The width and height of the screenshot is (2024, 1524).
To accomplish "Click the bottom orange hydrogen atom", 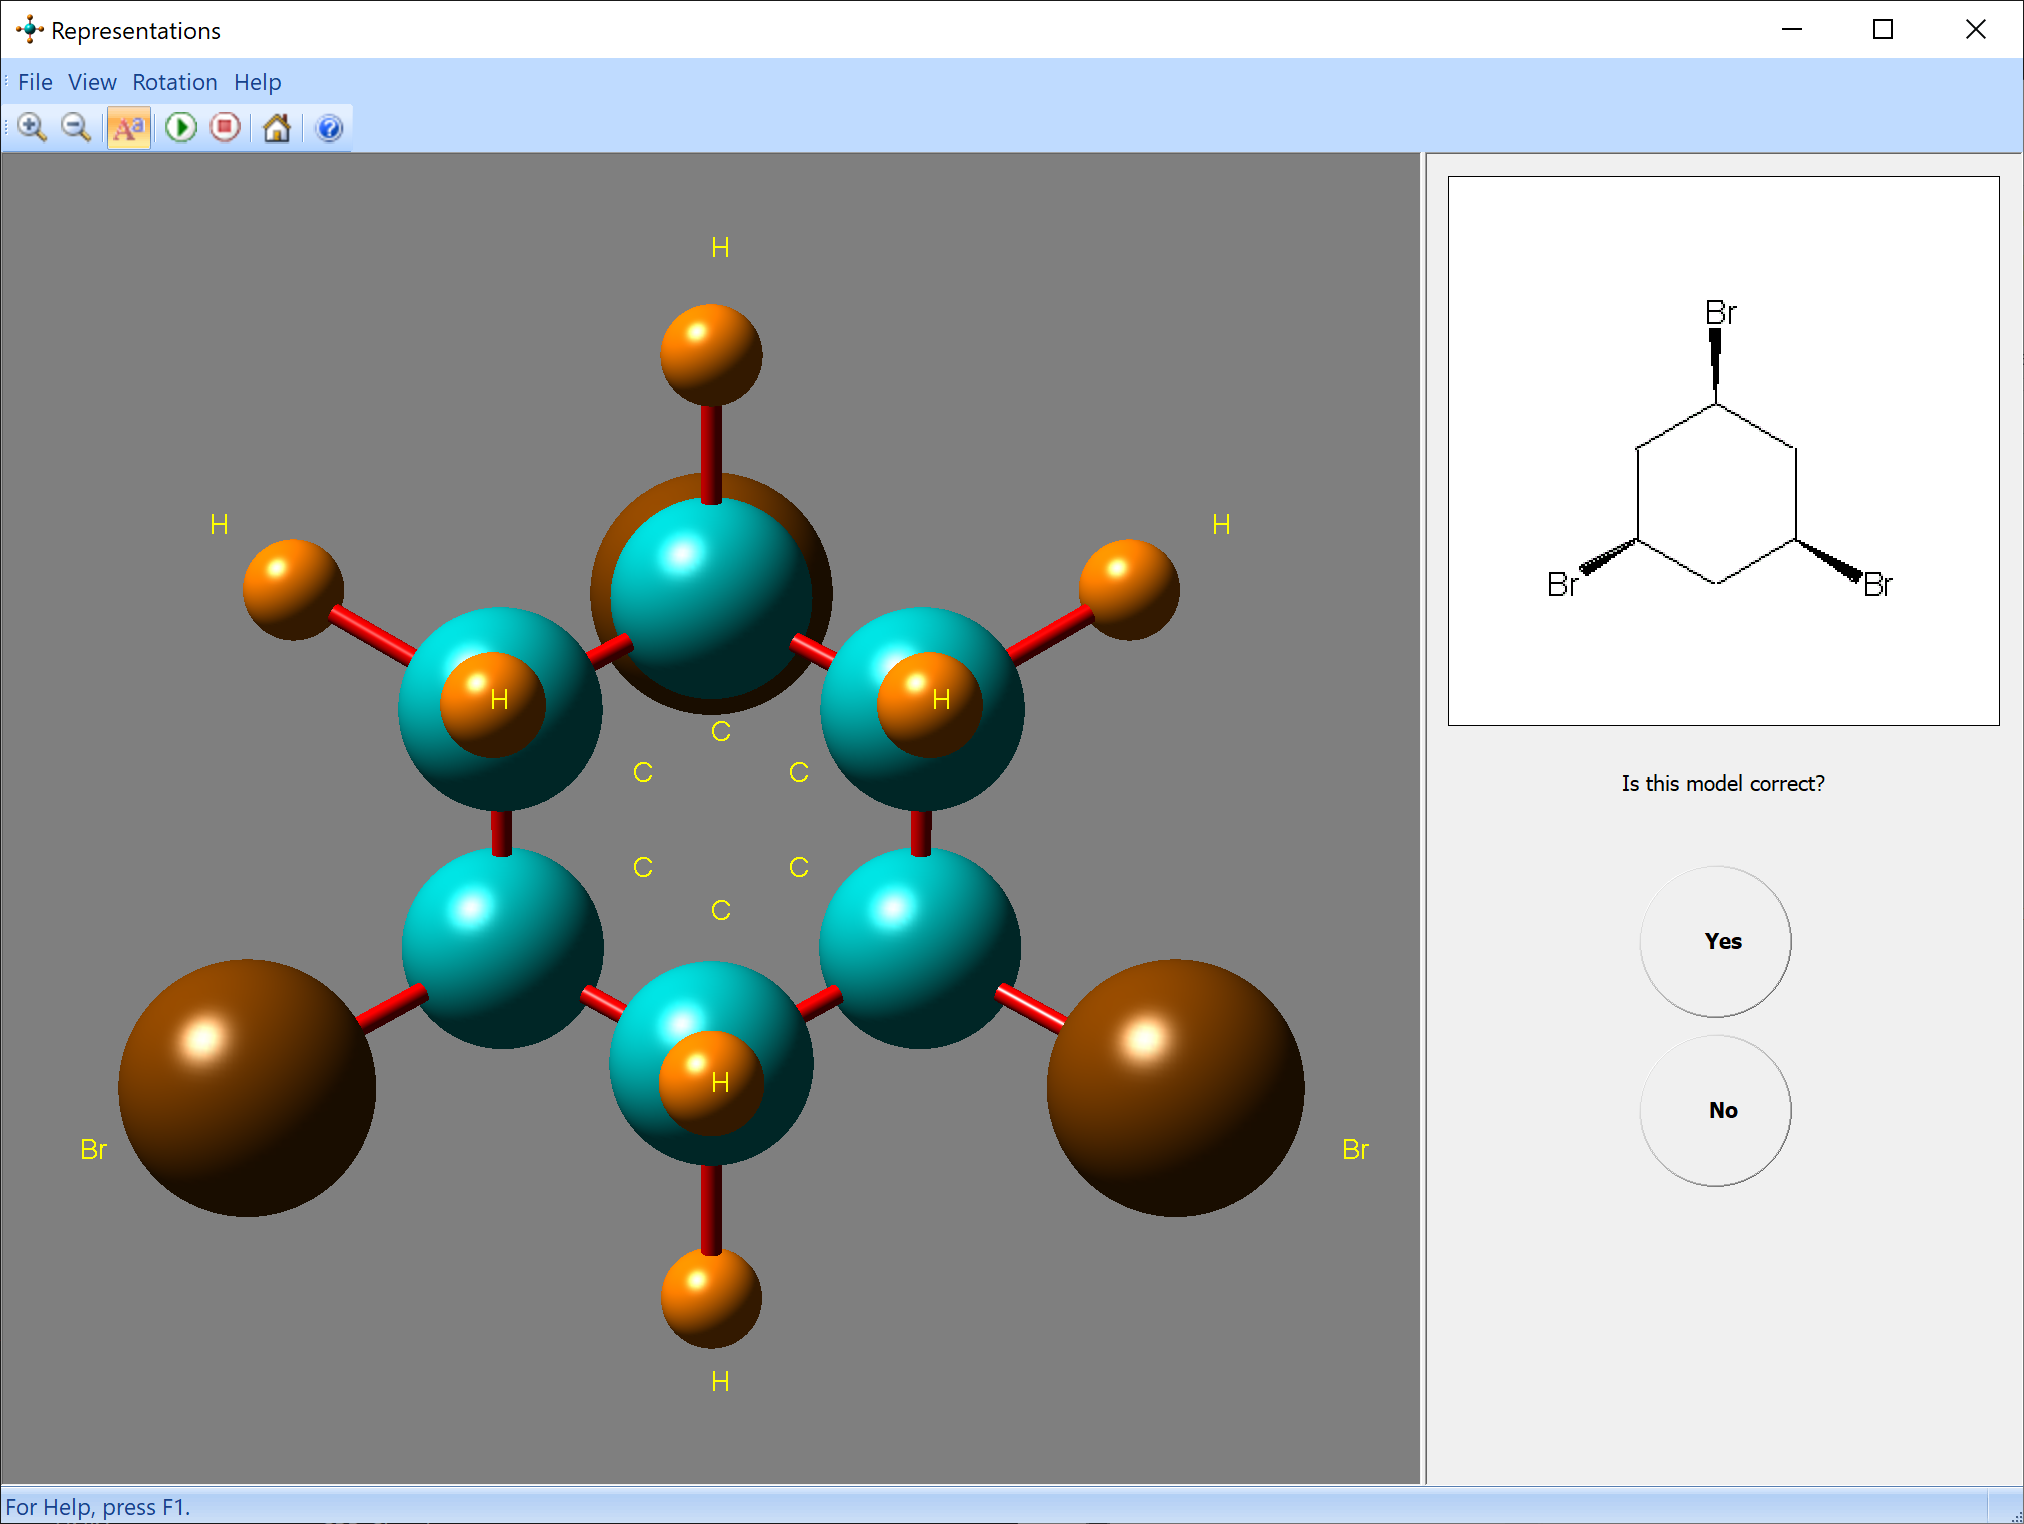I will [711, 1297].
